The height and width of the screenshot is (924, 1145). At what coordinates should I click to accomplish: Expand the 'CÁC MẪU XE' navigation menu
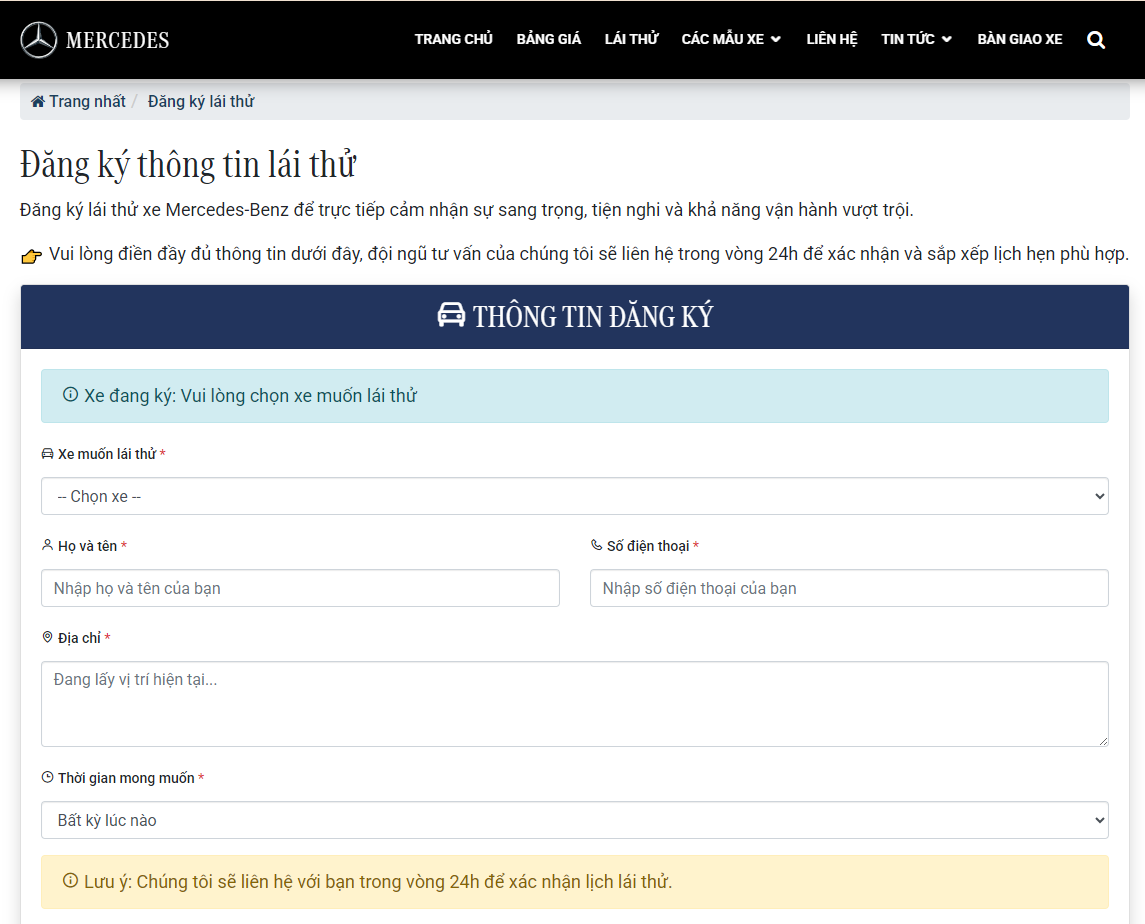coord(732,39)
